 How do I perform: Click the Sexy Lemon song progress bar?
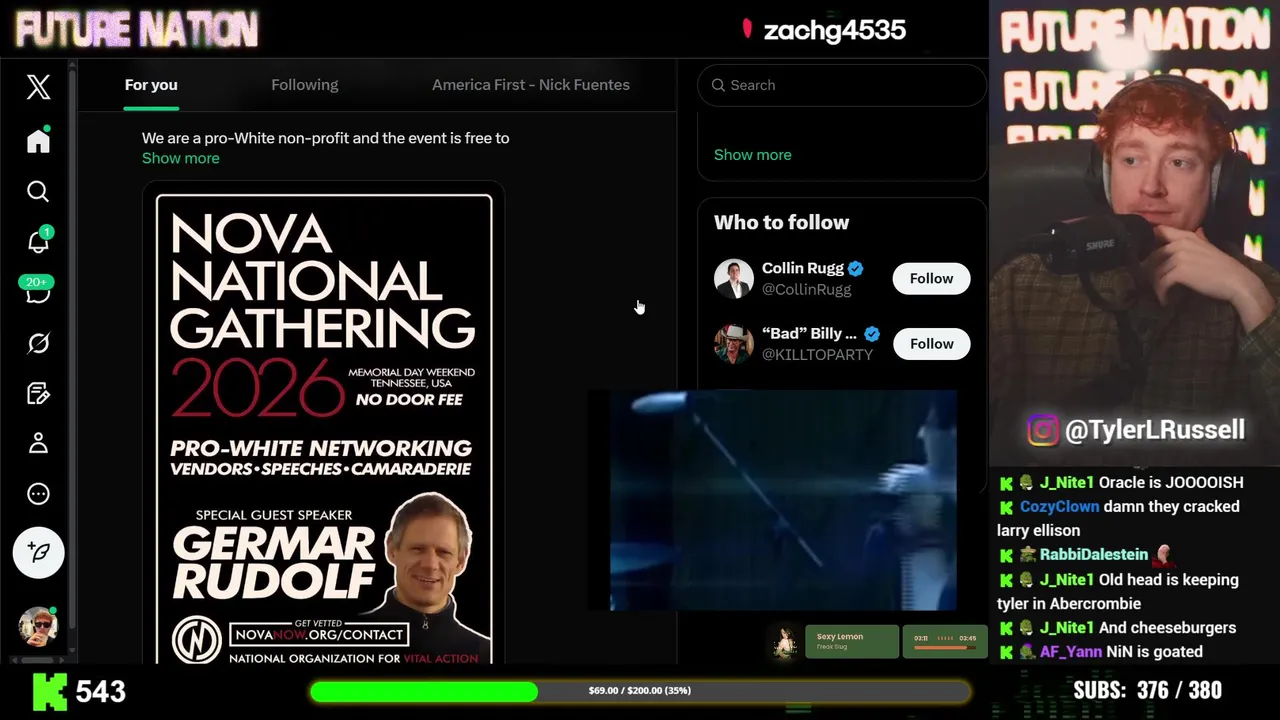[x=945, y=647]
